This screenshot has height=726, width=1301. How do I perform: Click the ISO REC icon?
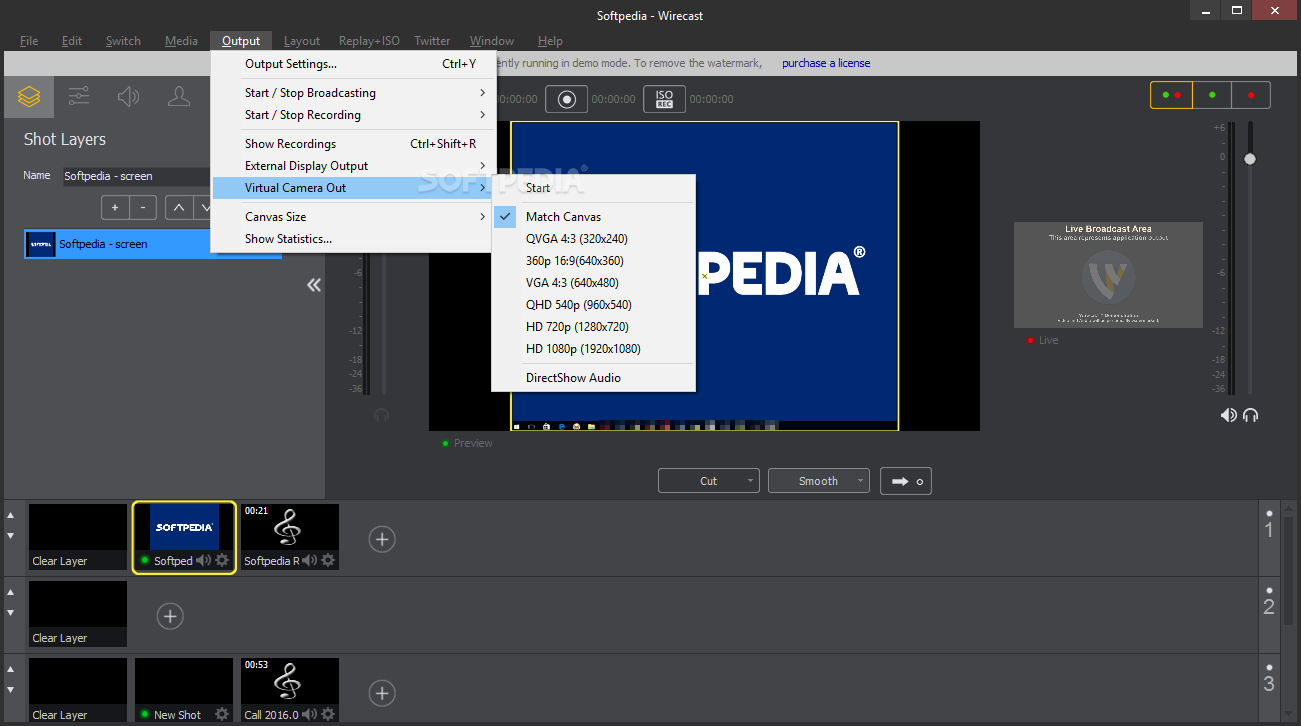pos(664,99)
